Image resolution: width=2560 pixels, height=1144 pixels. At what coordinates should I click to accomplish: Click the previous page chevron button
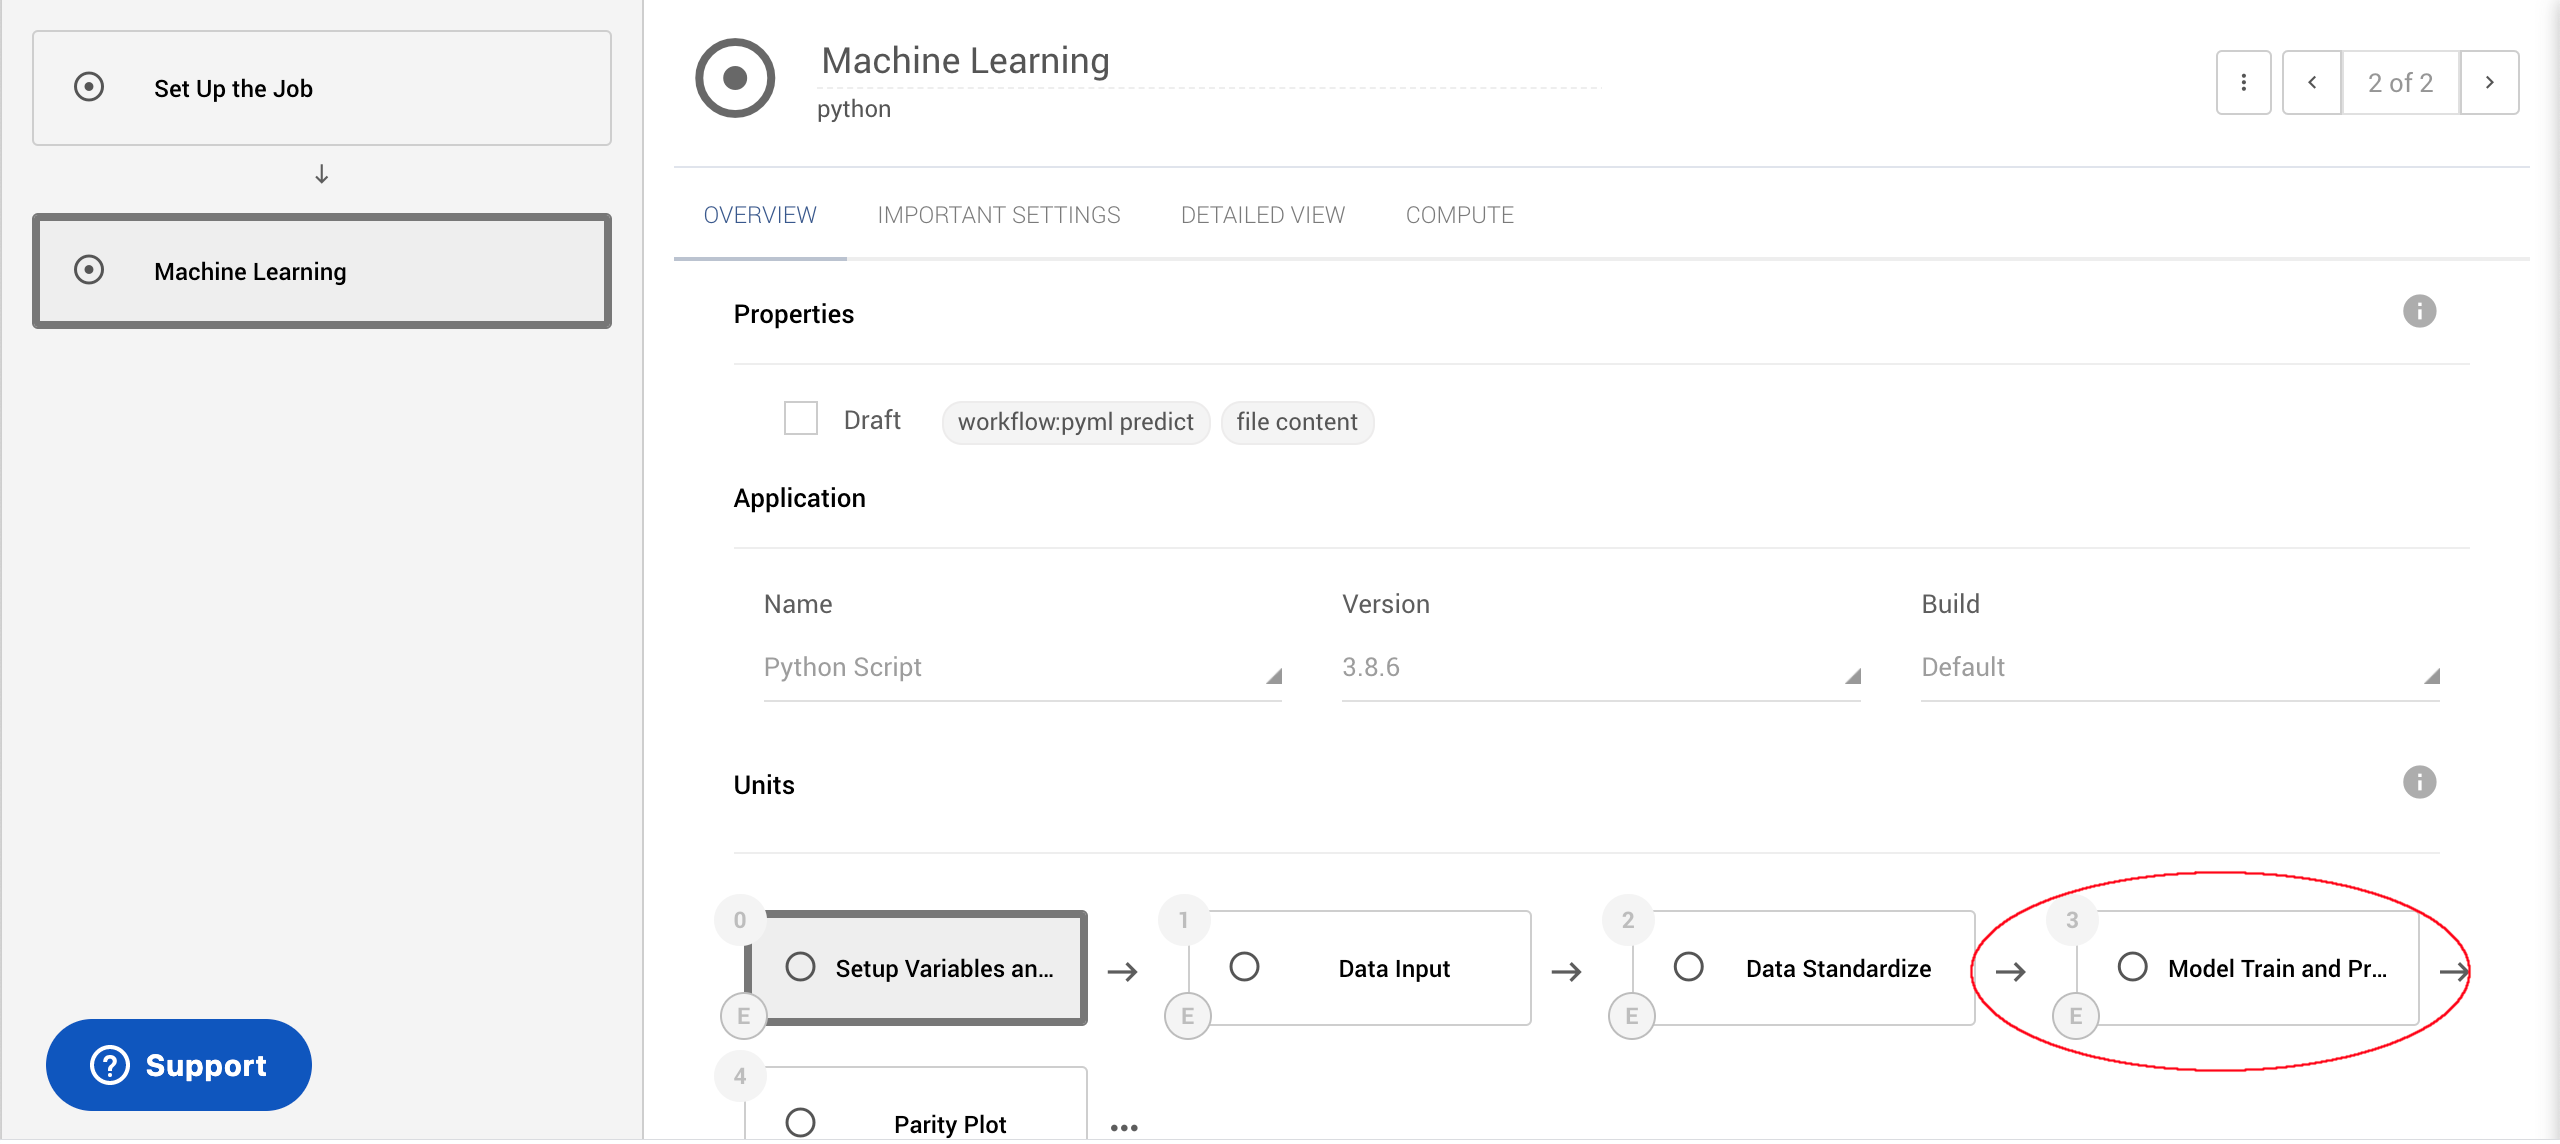click(2311, 82)
